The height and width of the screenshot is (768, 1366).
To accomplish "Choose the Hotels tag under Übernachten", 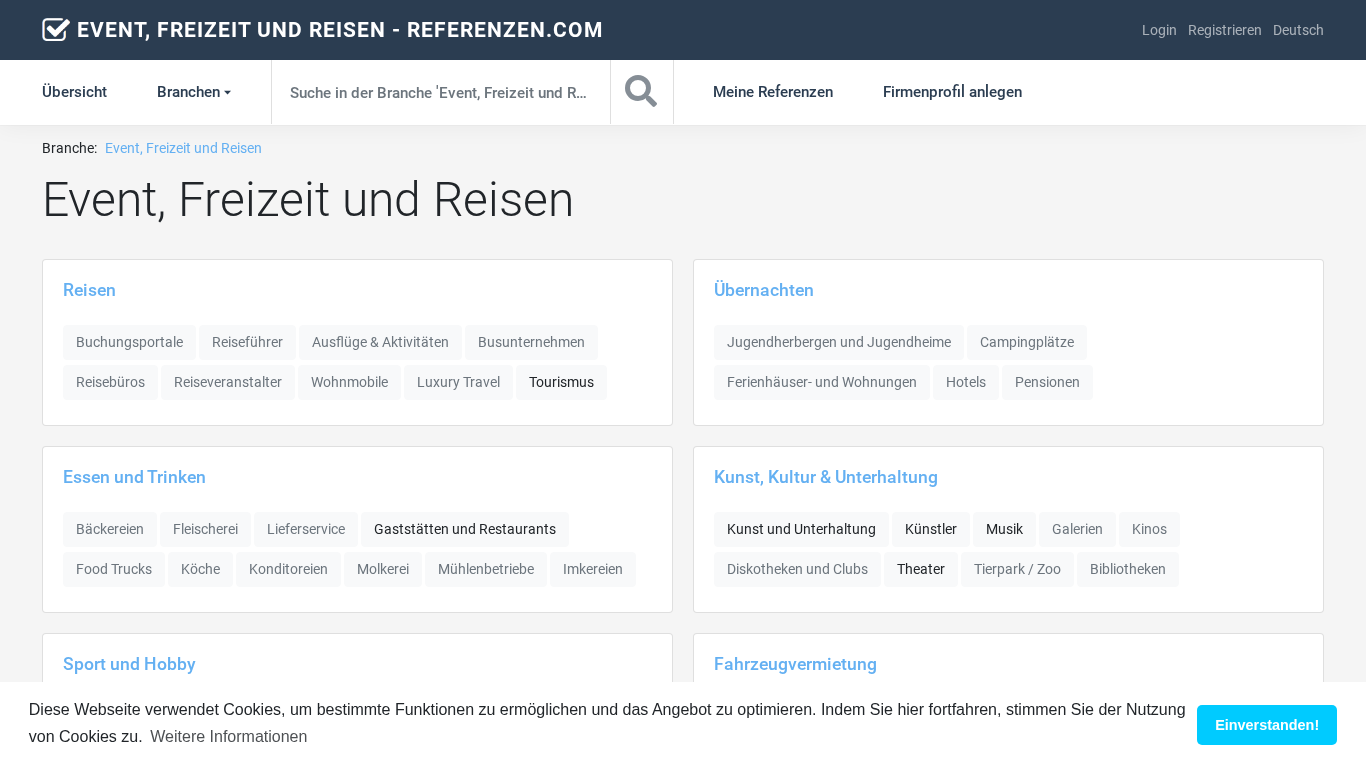I will click(965, 382).
